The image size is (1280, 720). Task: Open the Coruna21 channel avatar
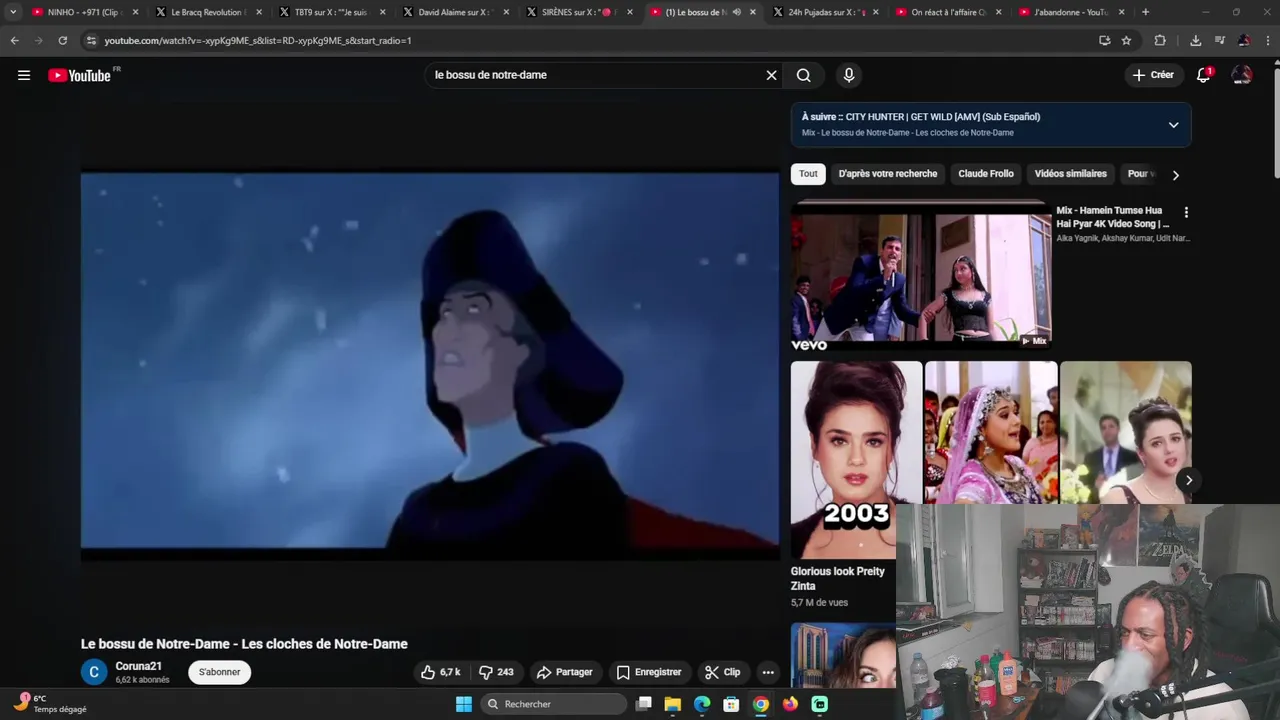click(94, 672)
